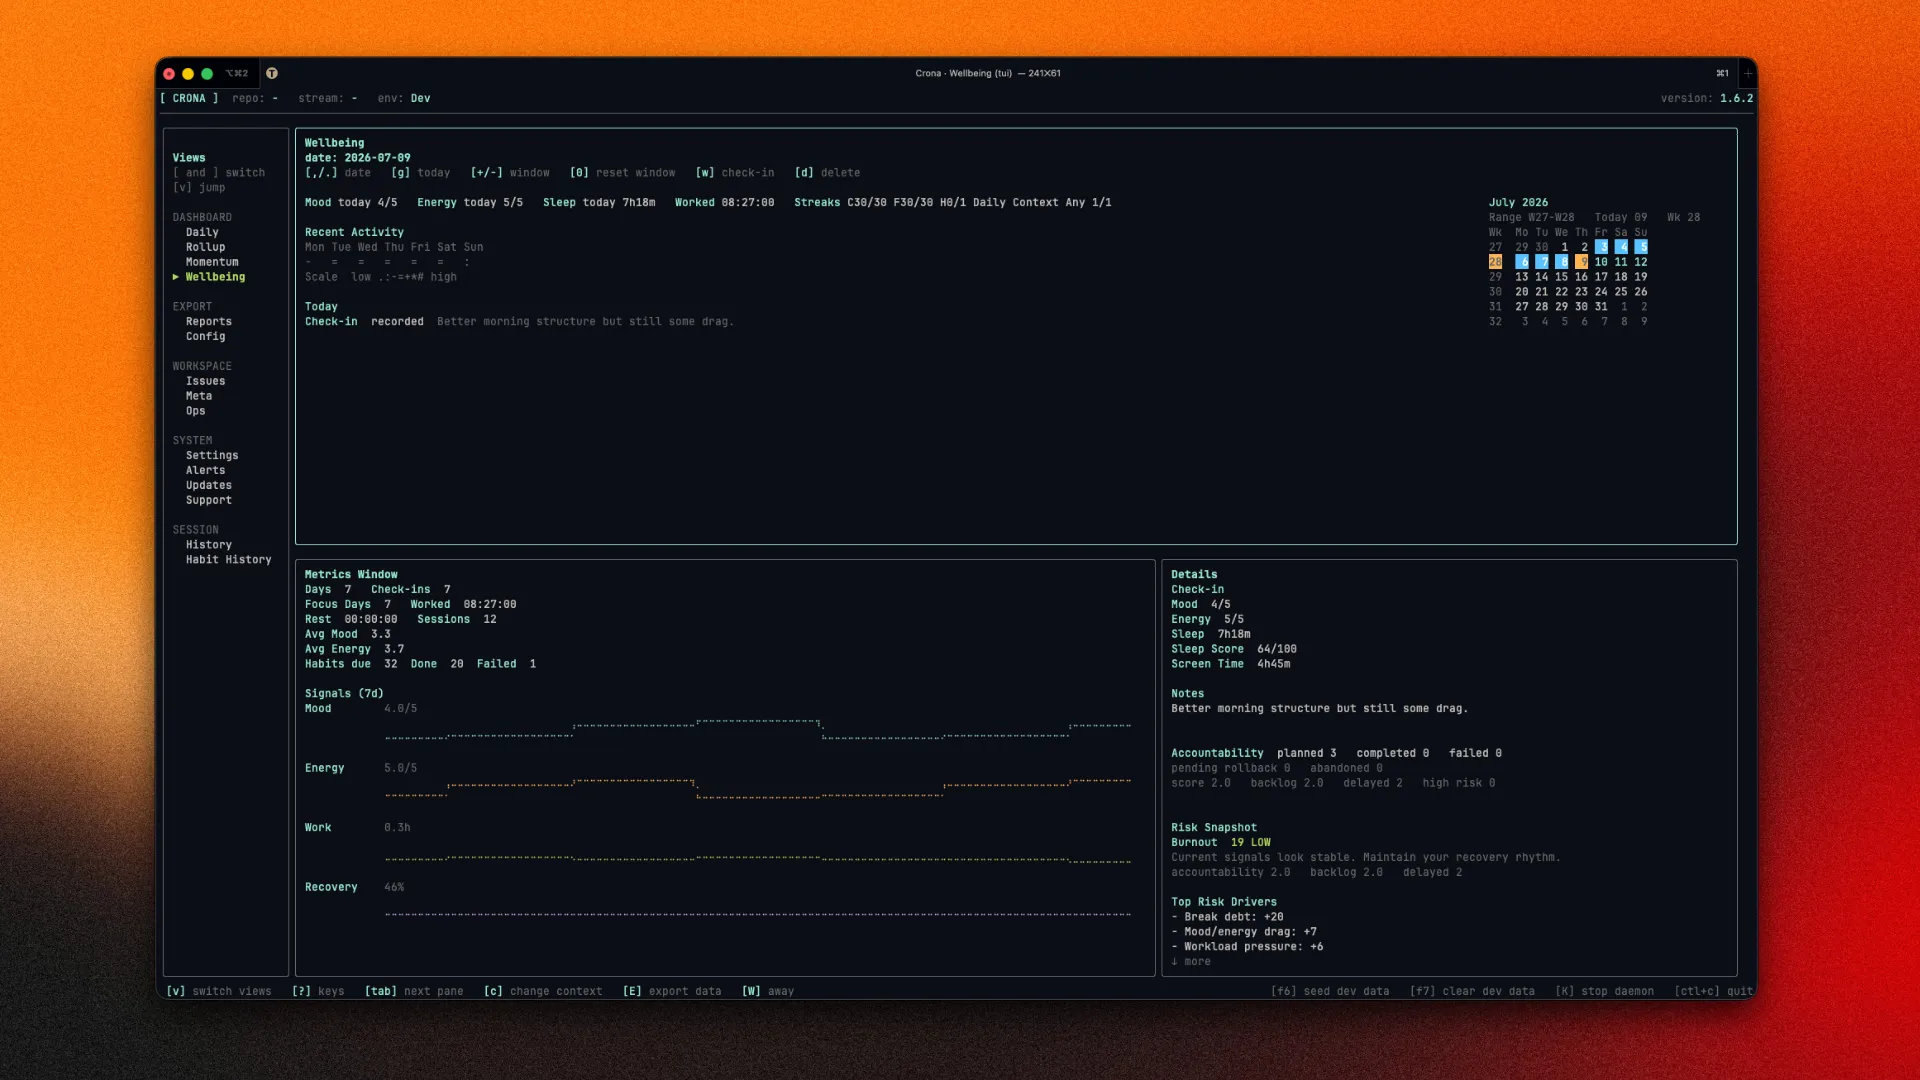Click the [0] reset window hint
Screen dimensions: 1920x1080
(x=622, y=173)
